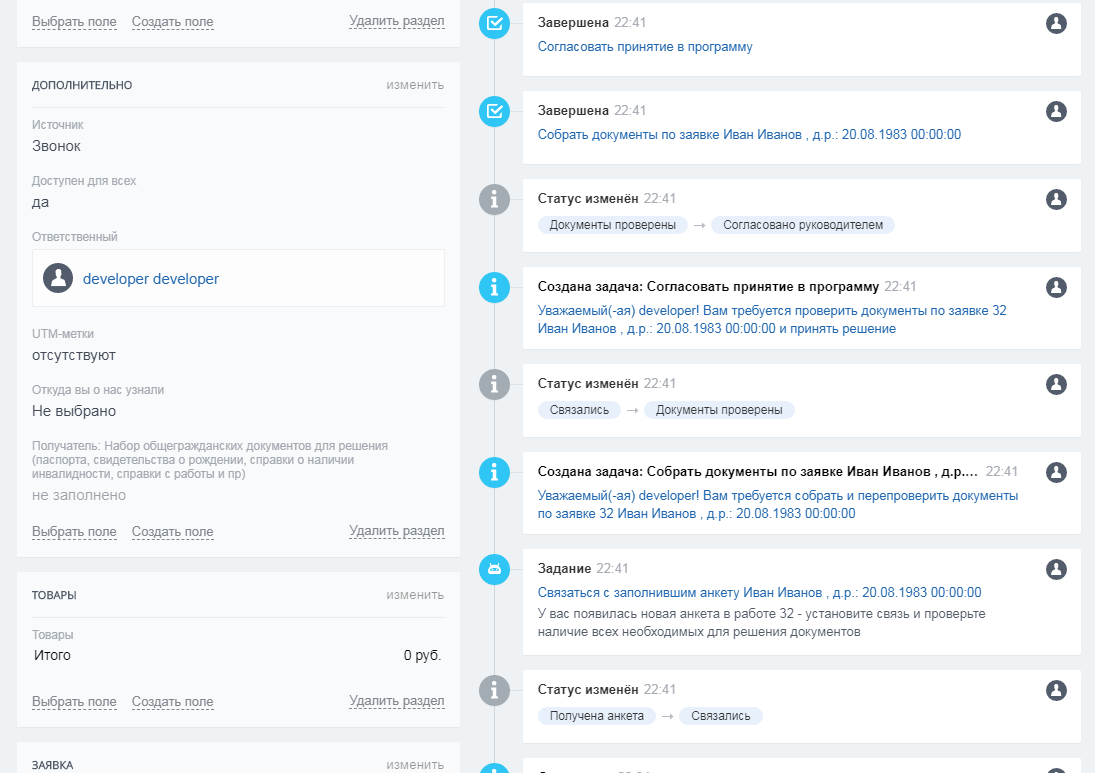
Task: Click the 'Согласовано руководителем' status badge
Action: click(802, 225)
